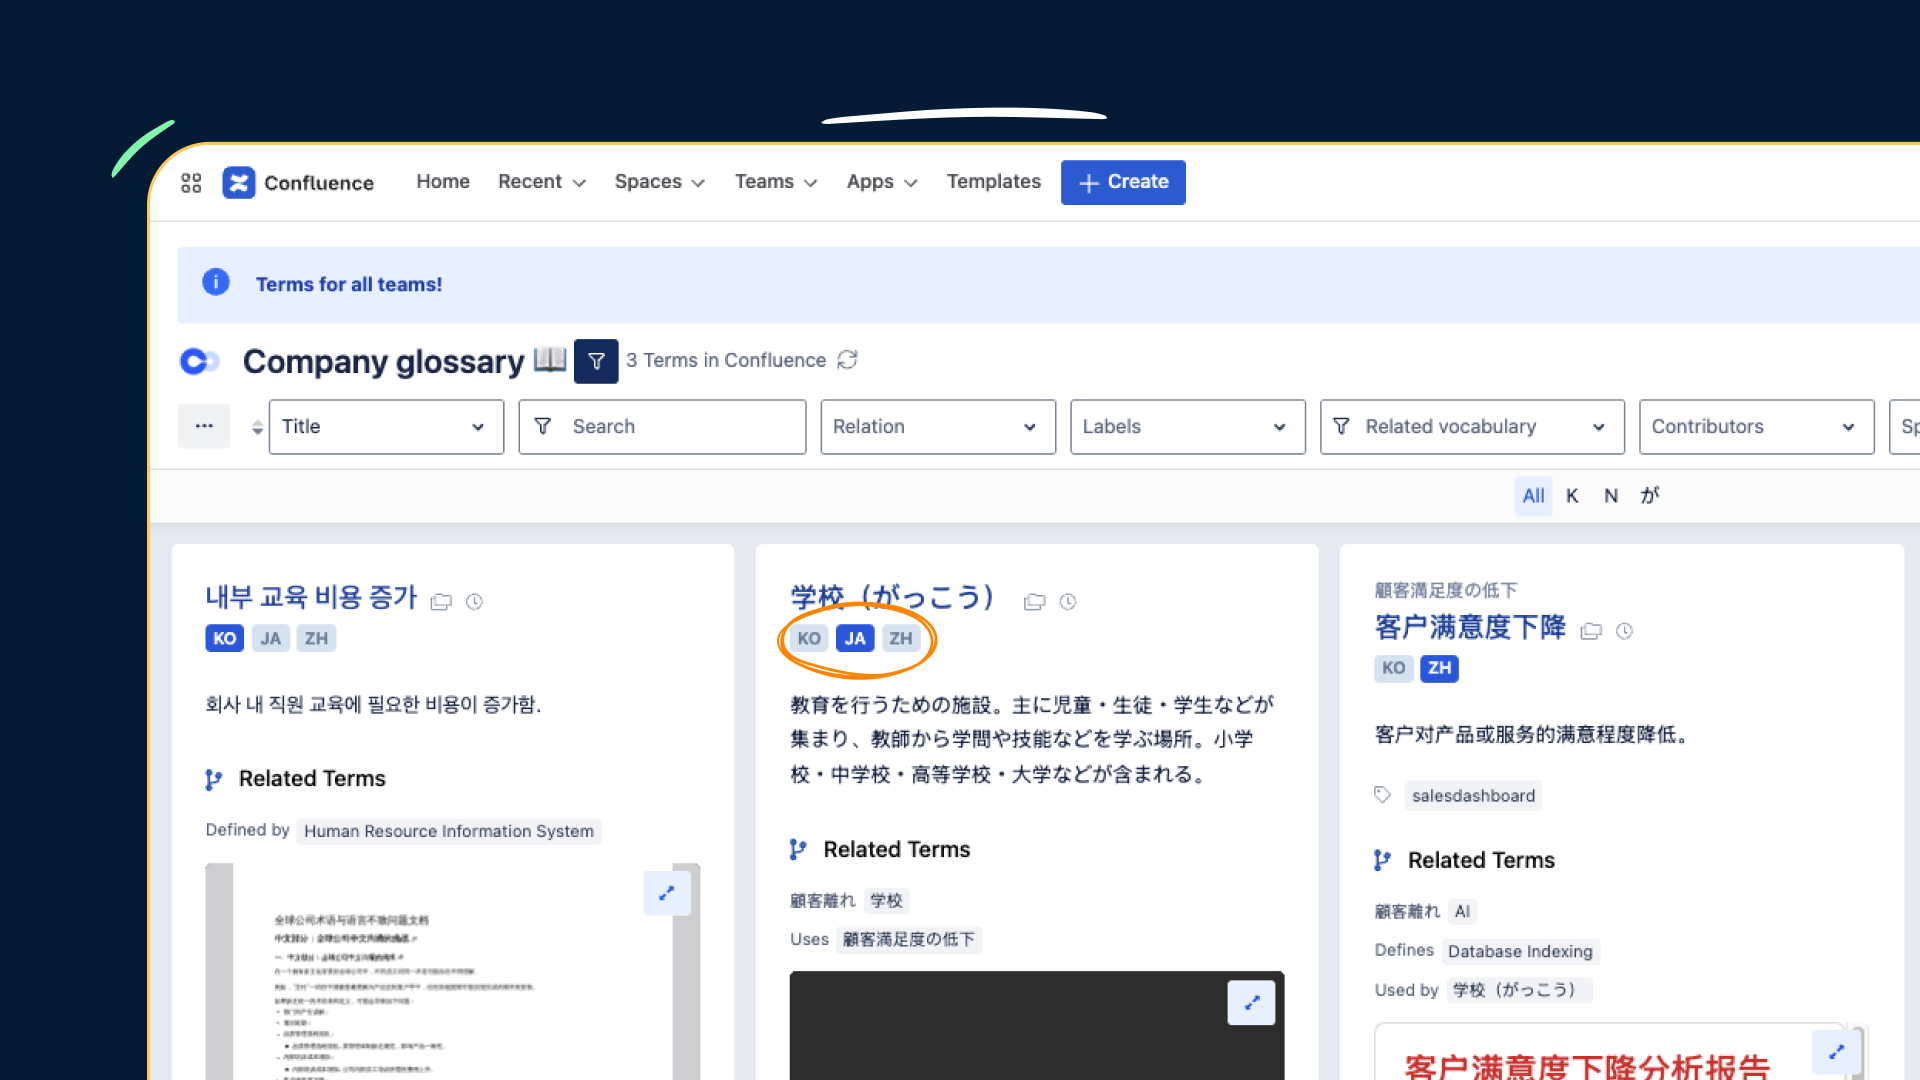Expand the Labels dropdown
Image resolution: width=1920 pixels, height=1080 pixels.
coord(1187,427)
